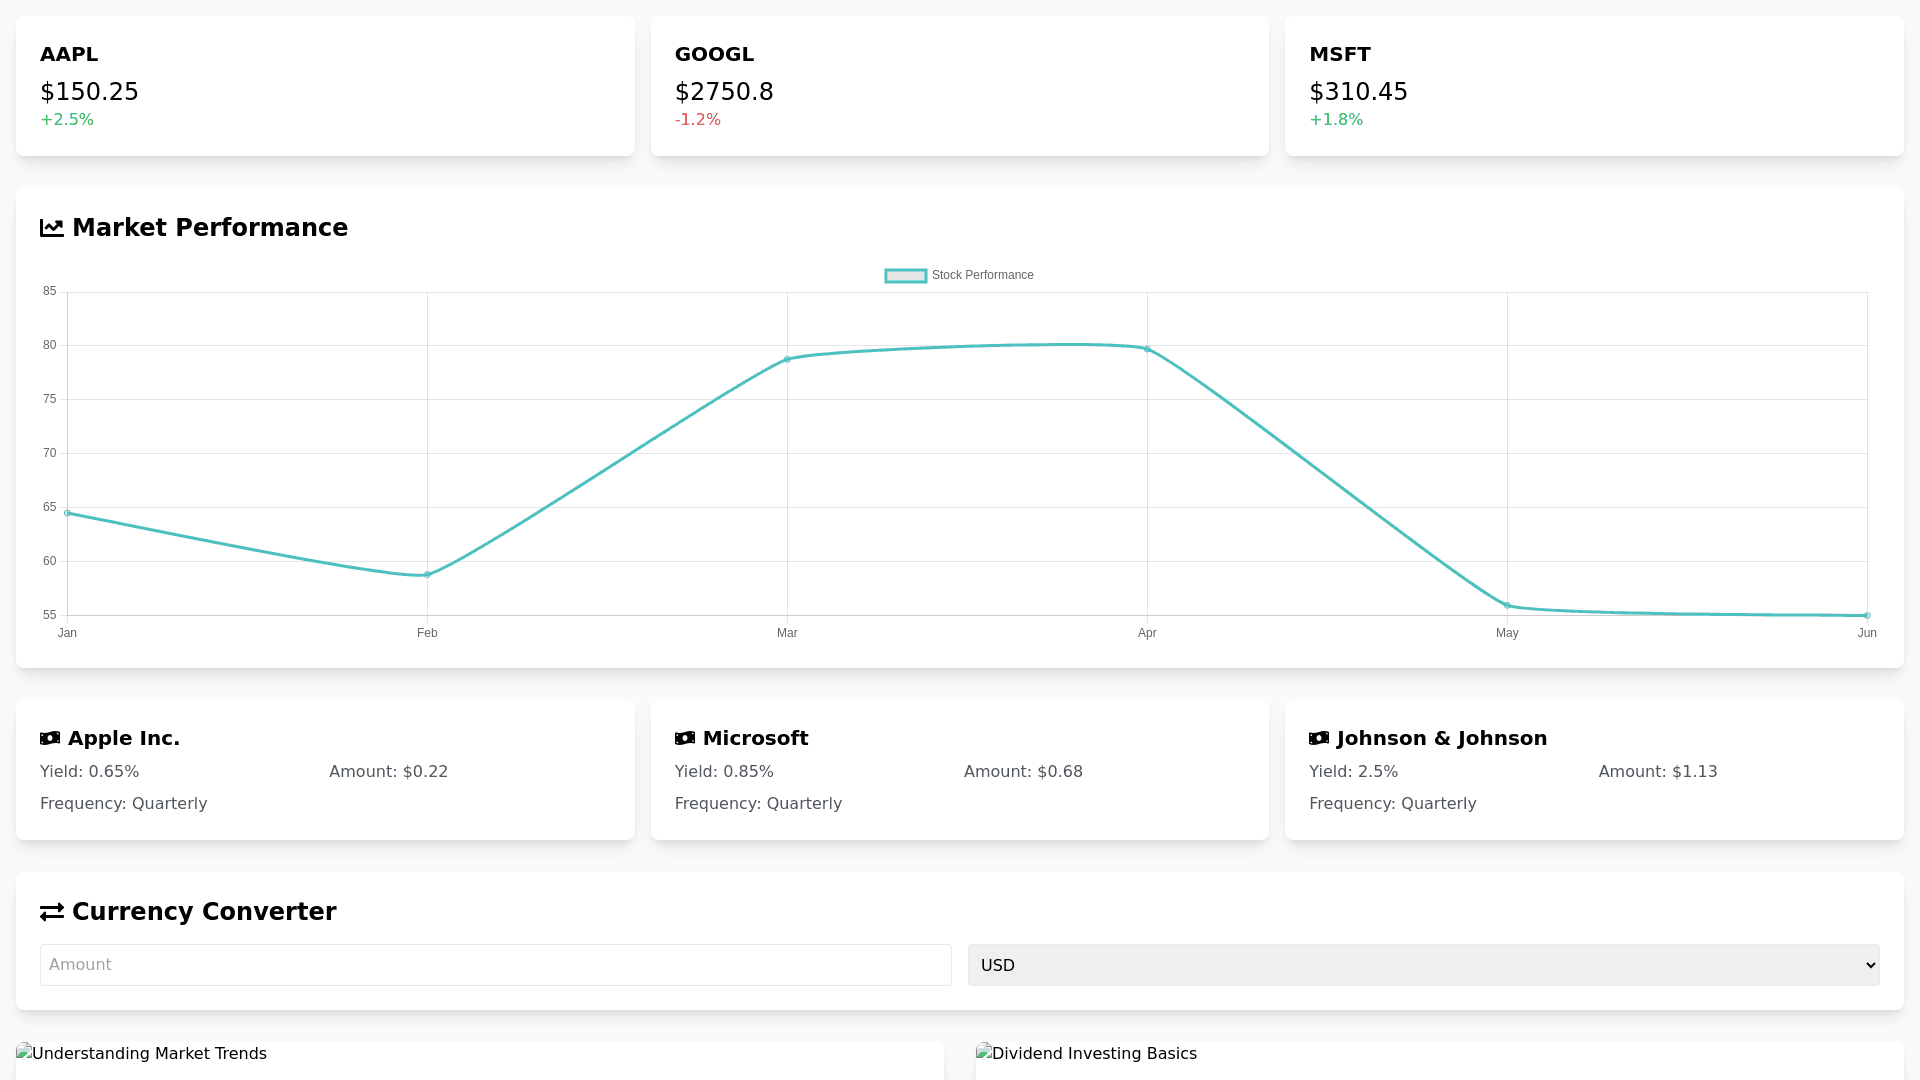Click the Stock Performance legend label
Image resolution: width=1920 pixels, height=1080 pixels.
pyautogui.click(x=982, y=275)
